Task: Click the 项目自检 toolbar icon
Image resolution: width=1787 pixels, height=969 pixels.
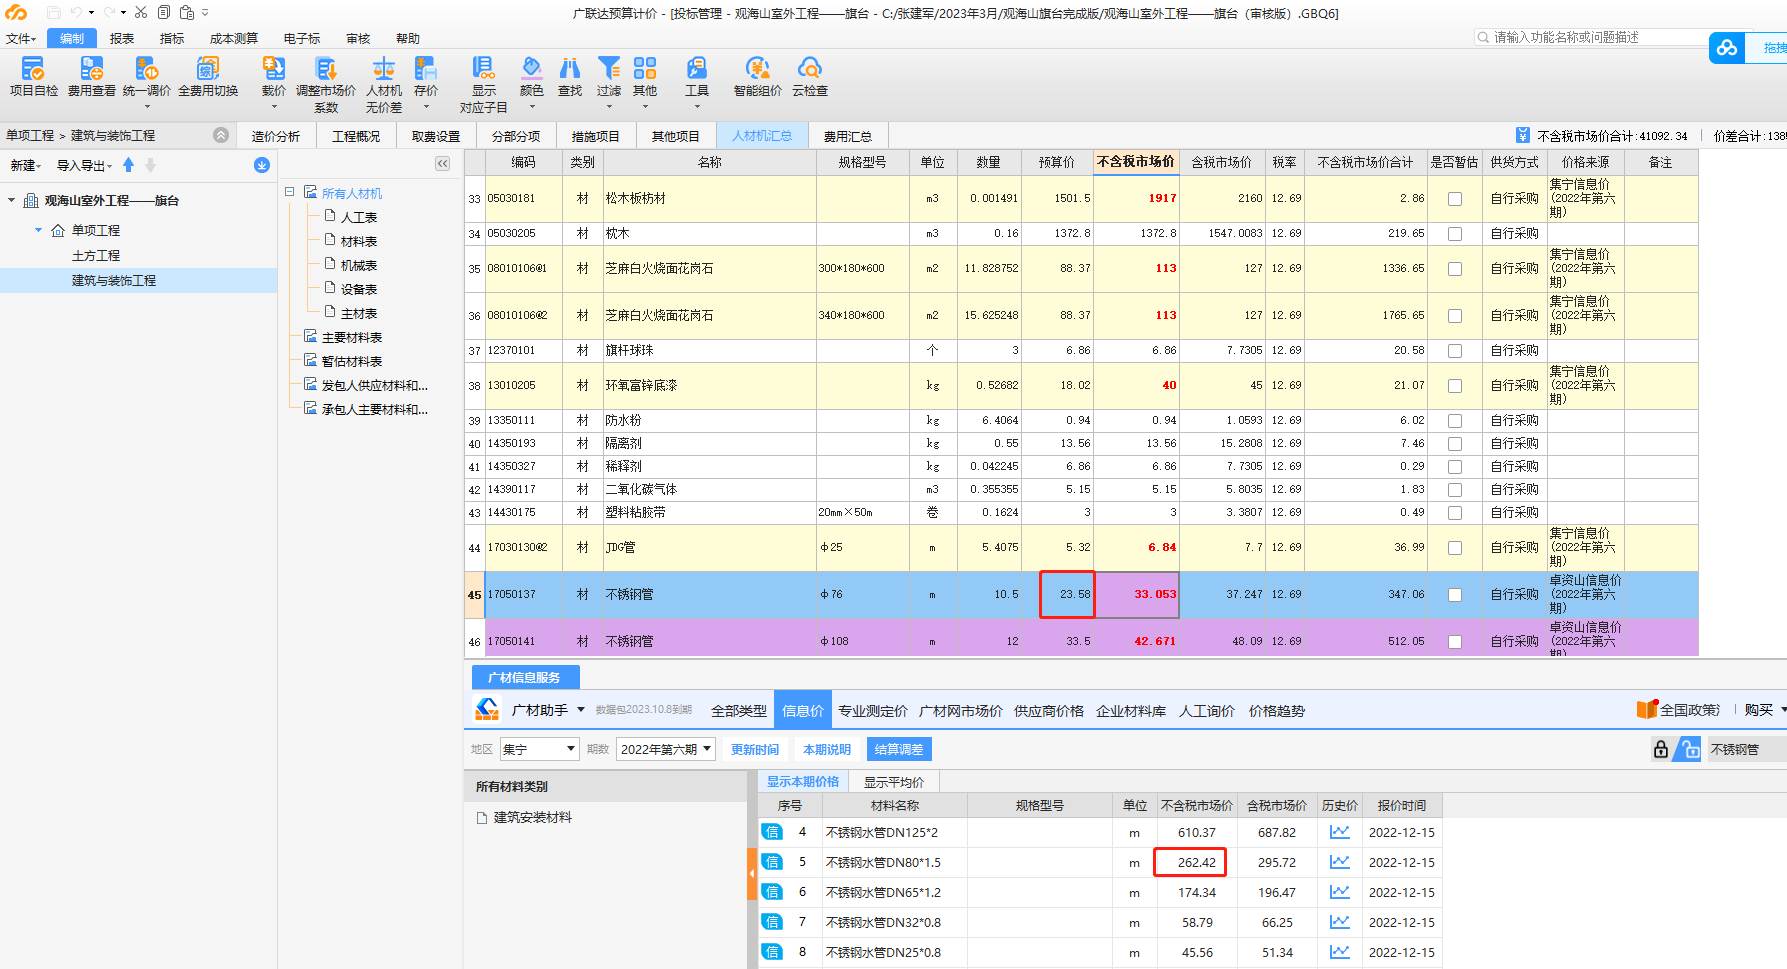Action: click(33, 69)
